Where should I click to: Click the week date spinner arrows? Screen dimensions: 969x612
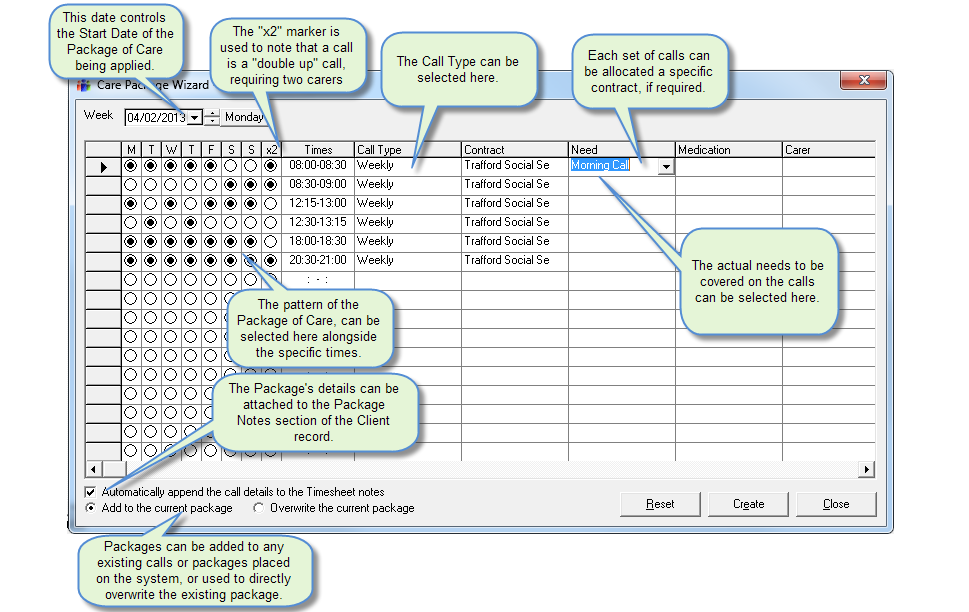(x=211, y=118)
